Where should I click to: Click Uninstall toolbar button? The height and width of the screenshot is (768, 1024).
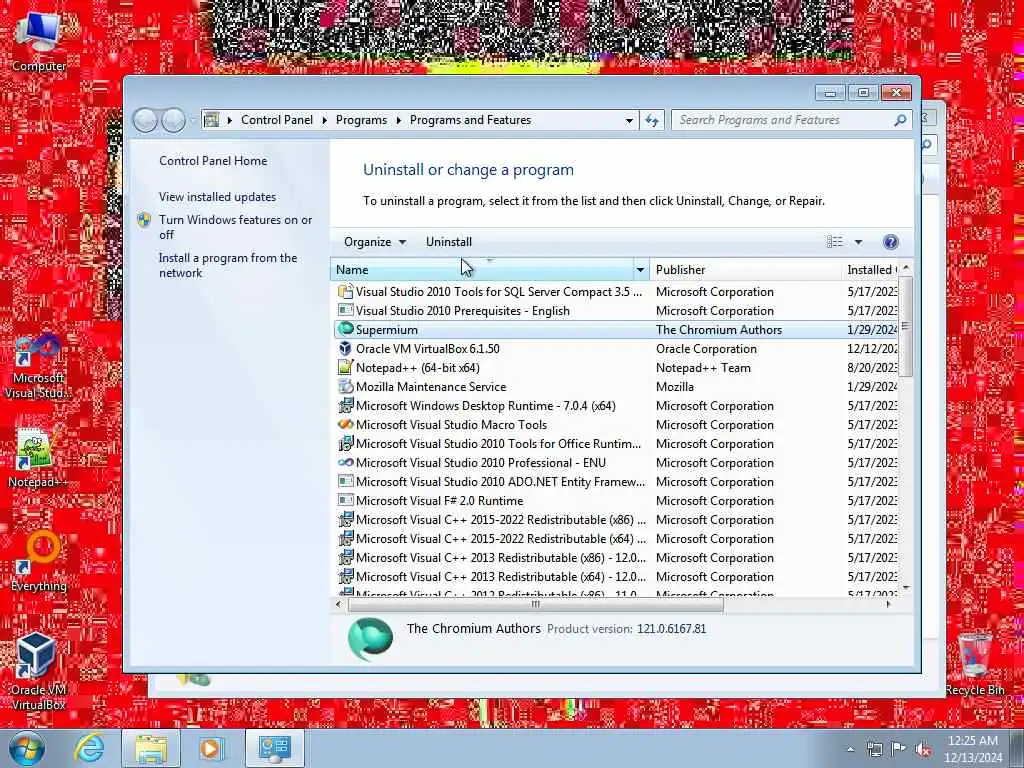[449, 242]
